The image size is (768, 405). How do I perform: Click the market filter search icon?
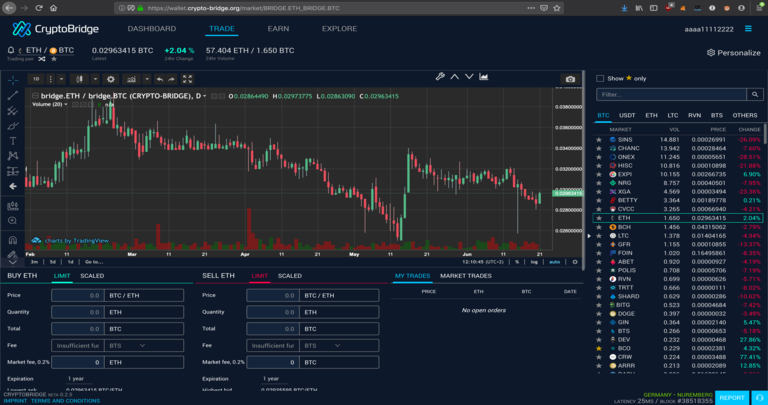pyautogui.click(x=755, y=94)
